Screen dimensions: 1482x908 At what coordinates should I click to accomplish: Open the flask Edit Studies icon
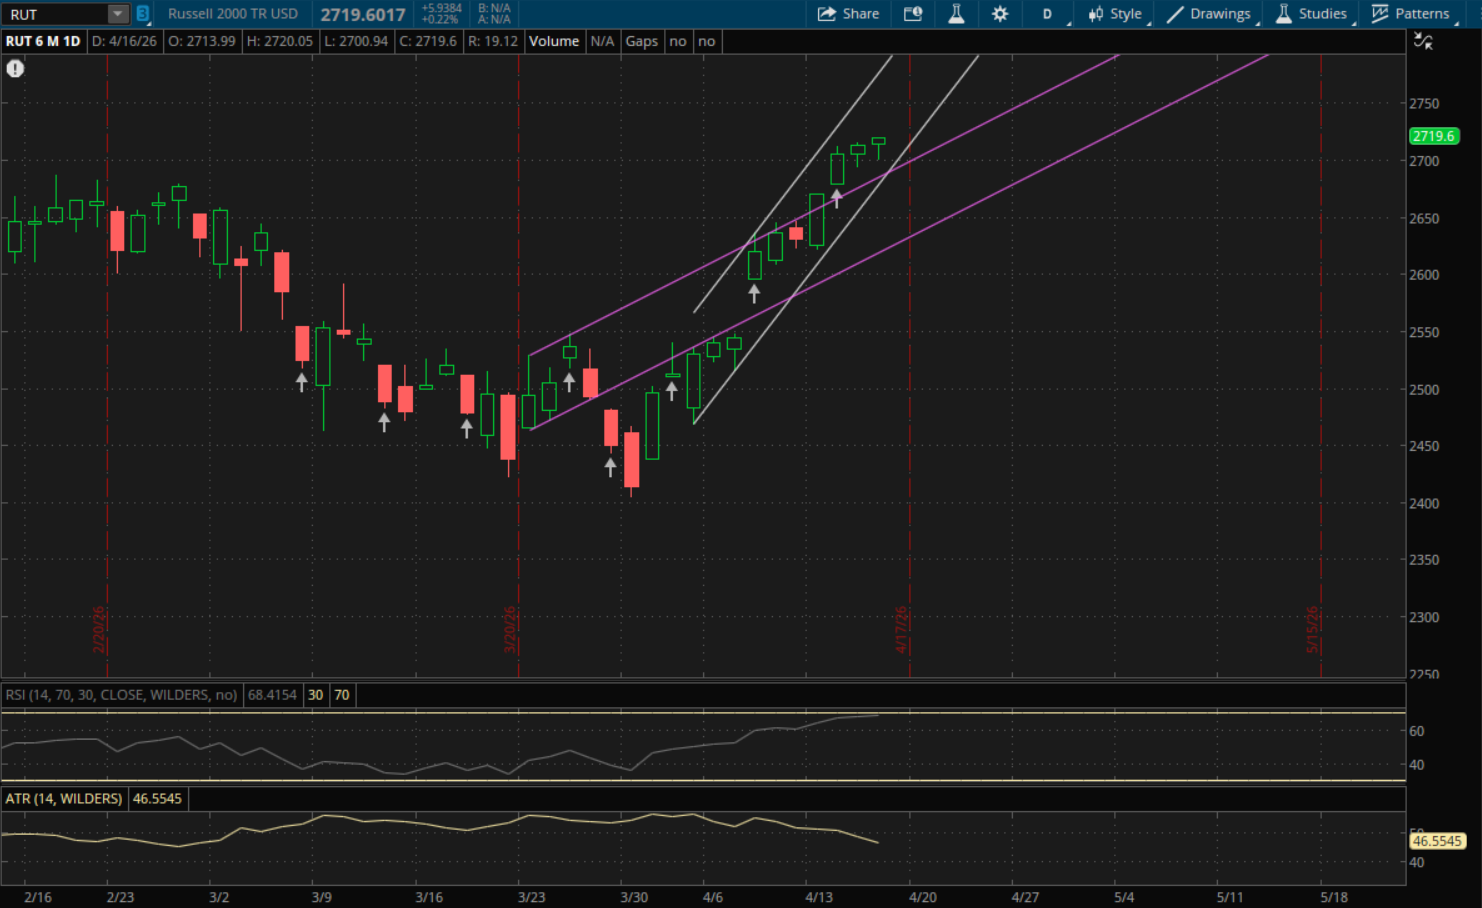click(x=956, y=14)
